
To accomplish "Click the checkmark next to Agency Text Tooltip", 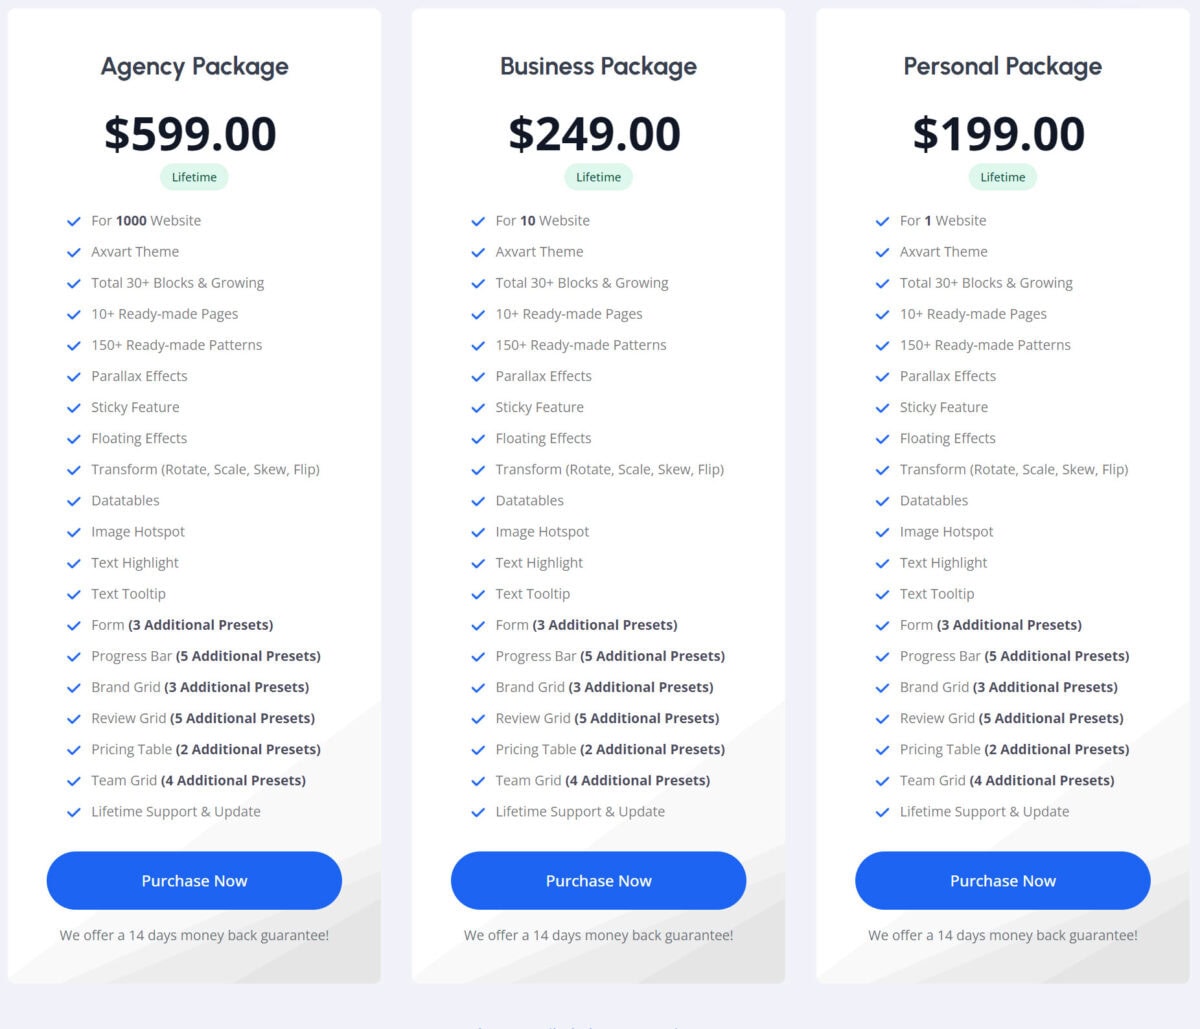I will point(74,594).
